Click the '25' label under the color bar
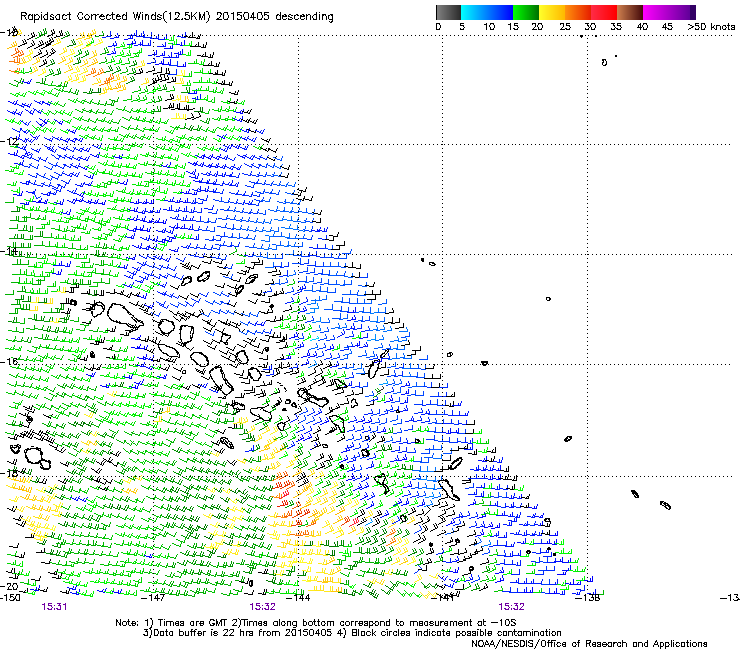Image resolution: width=740 pixels, height=650 pixels. tap(565, 27)
